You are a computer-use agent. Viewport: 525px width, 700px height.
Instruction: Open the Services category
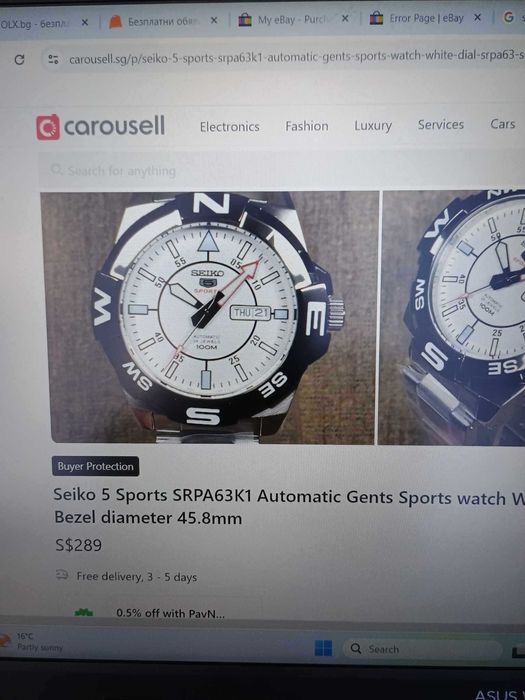pyautogui.click(x=441, y=125)
